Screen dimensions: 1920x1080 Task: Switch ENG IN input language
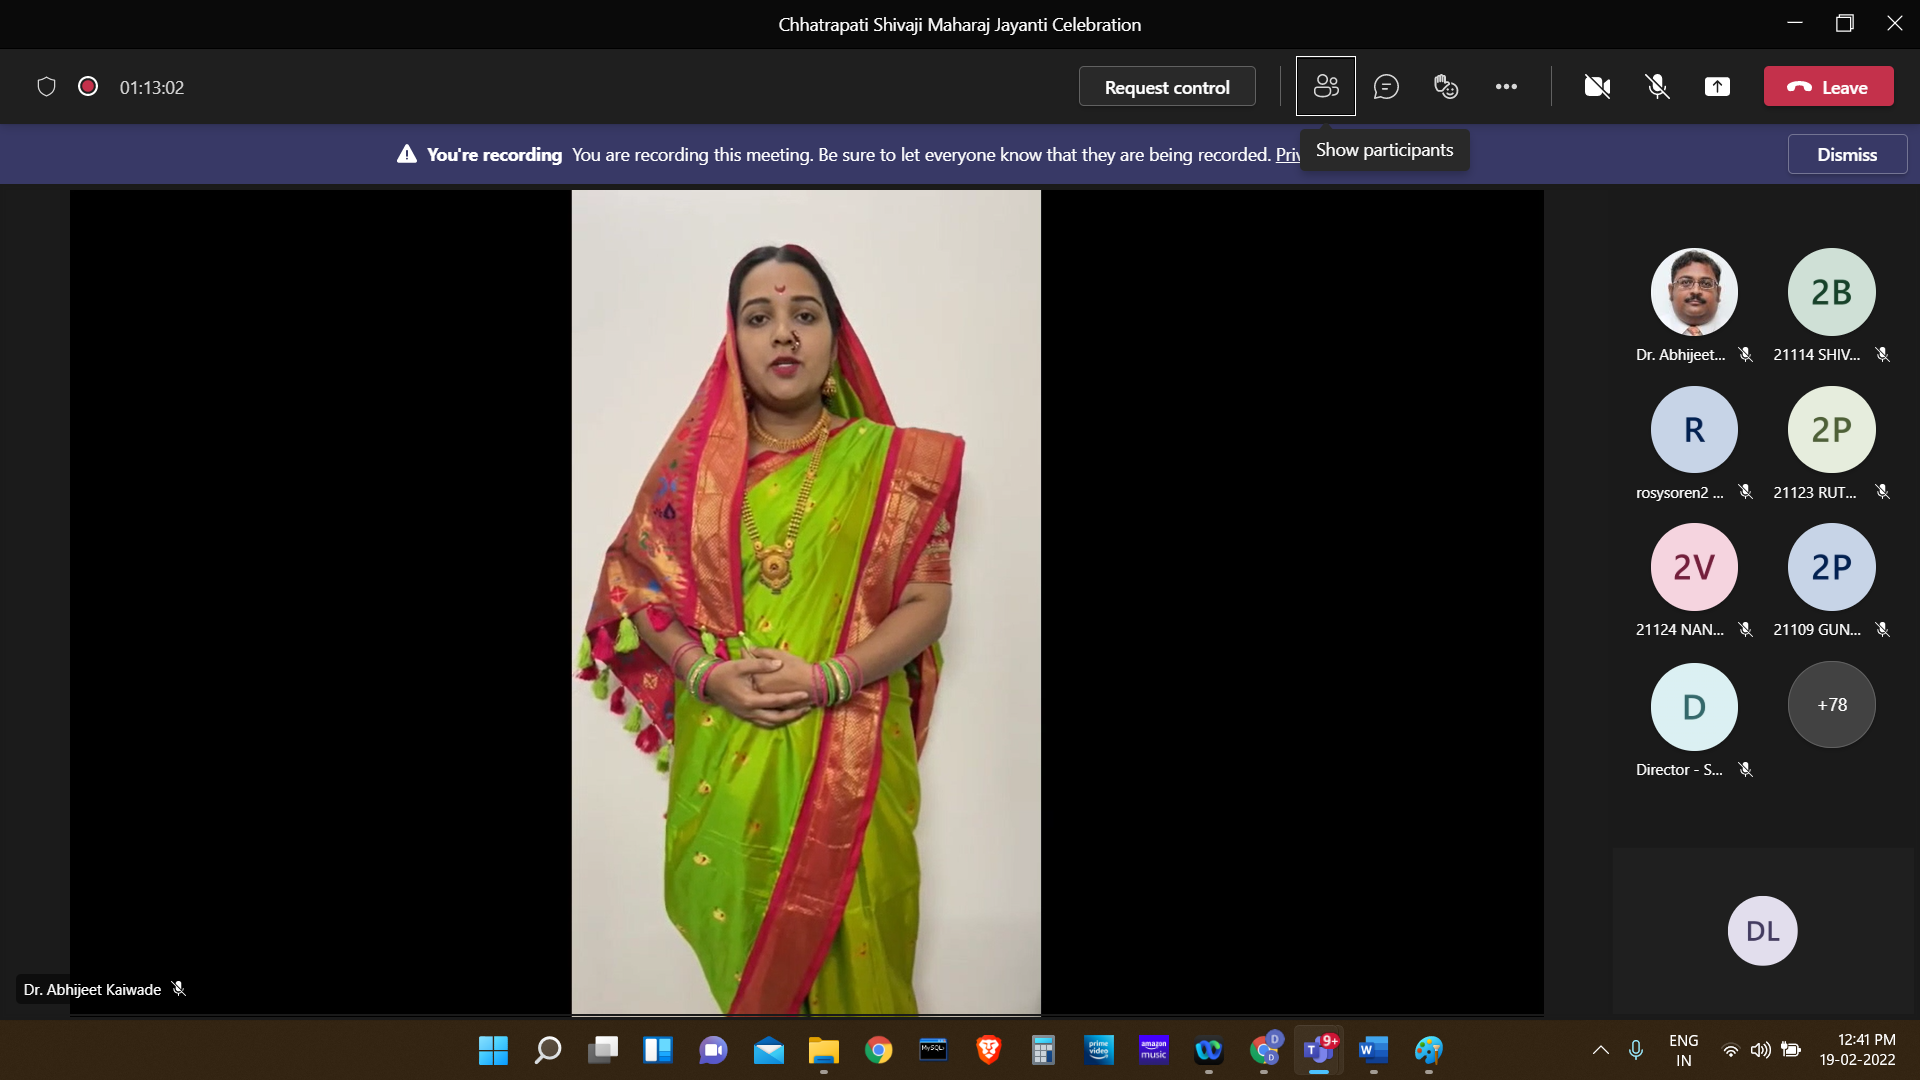(1684, 1050)
